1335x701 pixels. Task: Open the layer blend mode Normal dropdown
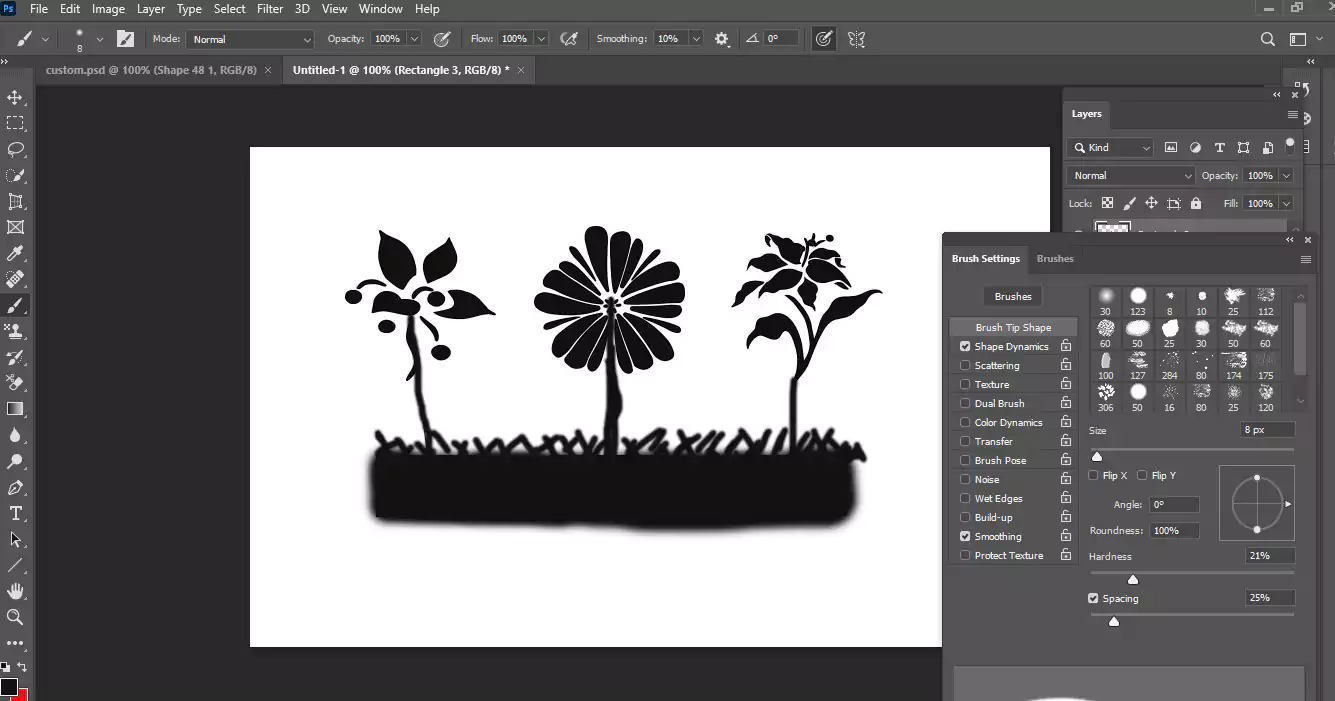click(x=1130, y=176)
